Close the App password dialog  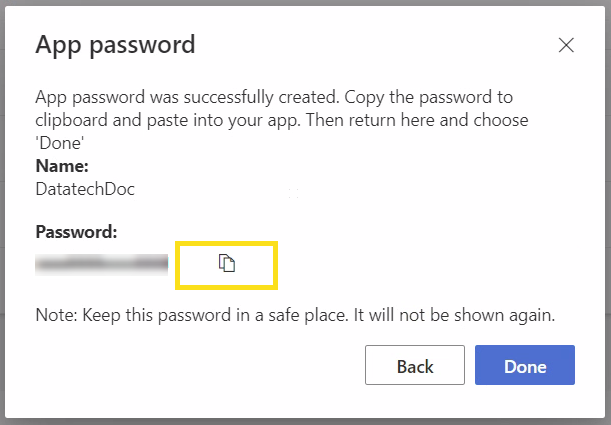[x=566, y=45]
